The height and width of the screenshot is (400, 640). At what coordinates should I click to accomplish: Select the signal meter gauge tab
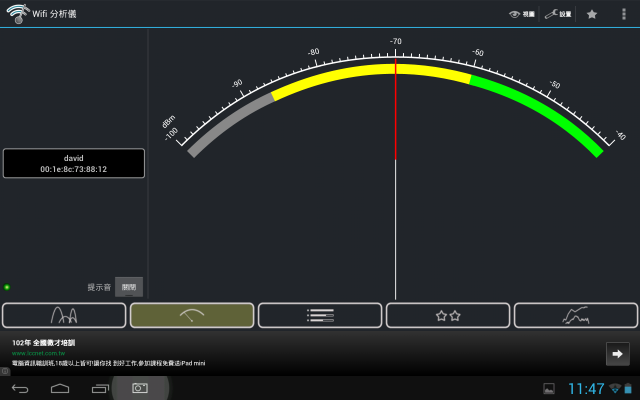coord(192,315)
